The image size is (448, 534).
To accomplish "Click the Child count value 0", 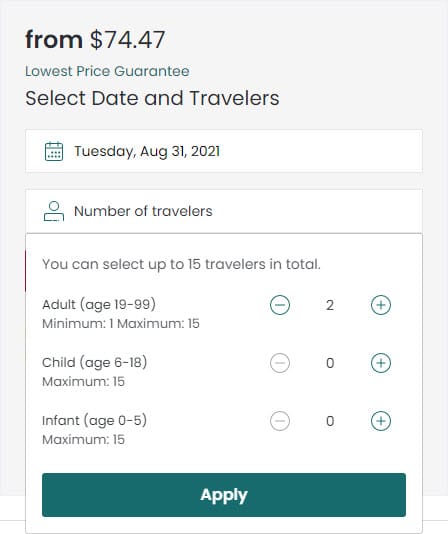I will [330, 363].
